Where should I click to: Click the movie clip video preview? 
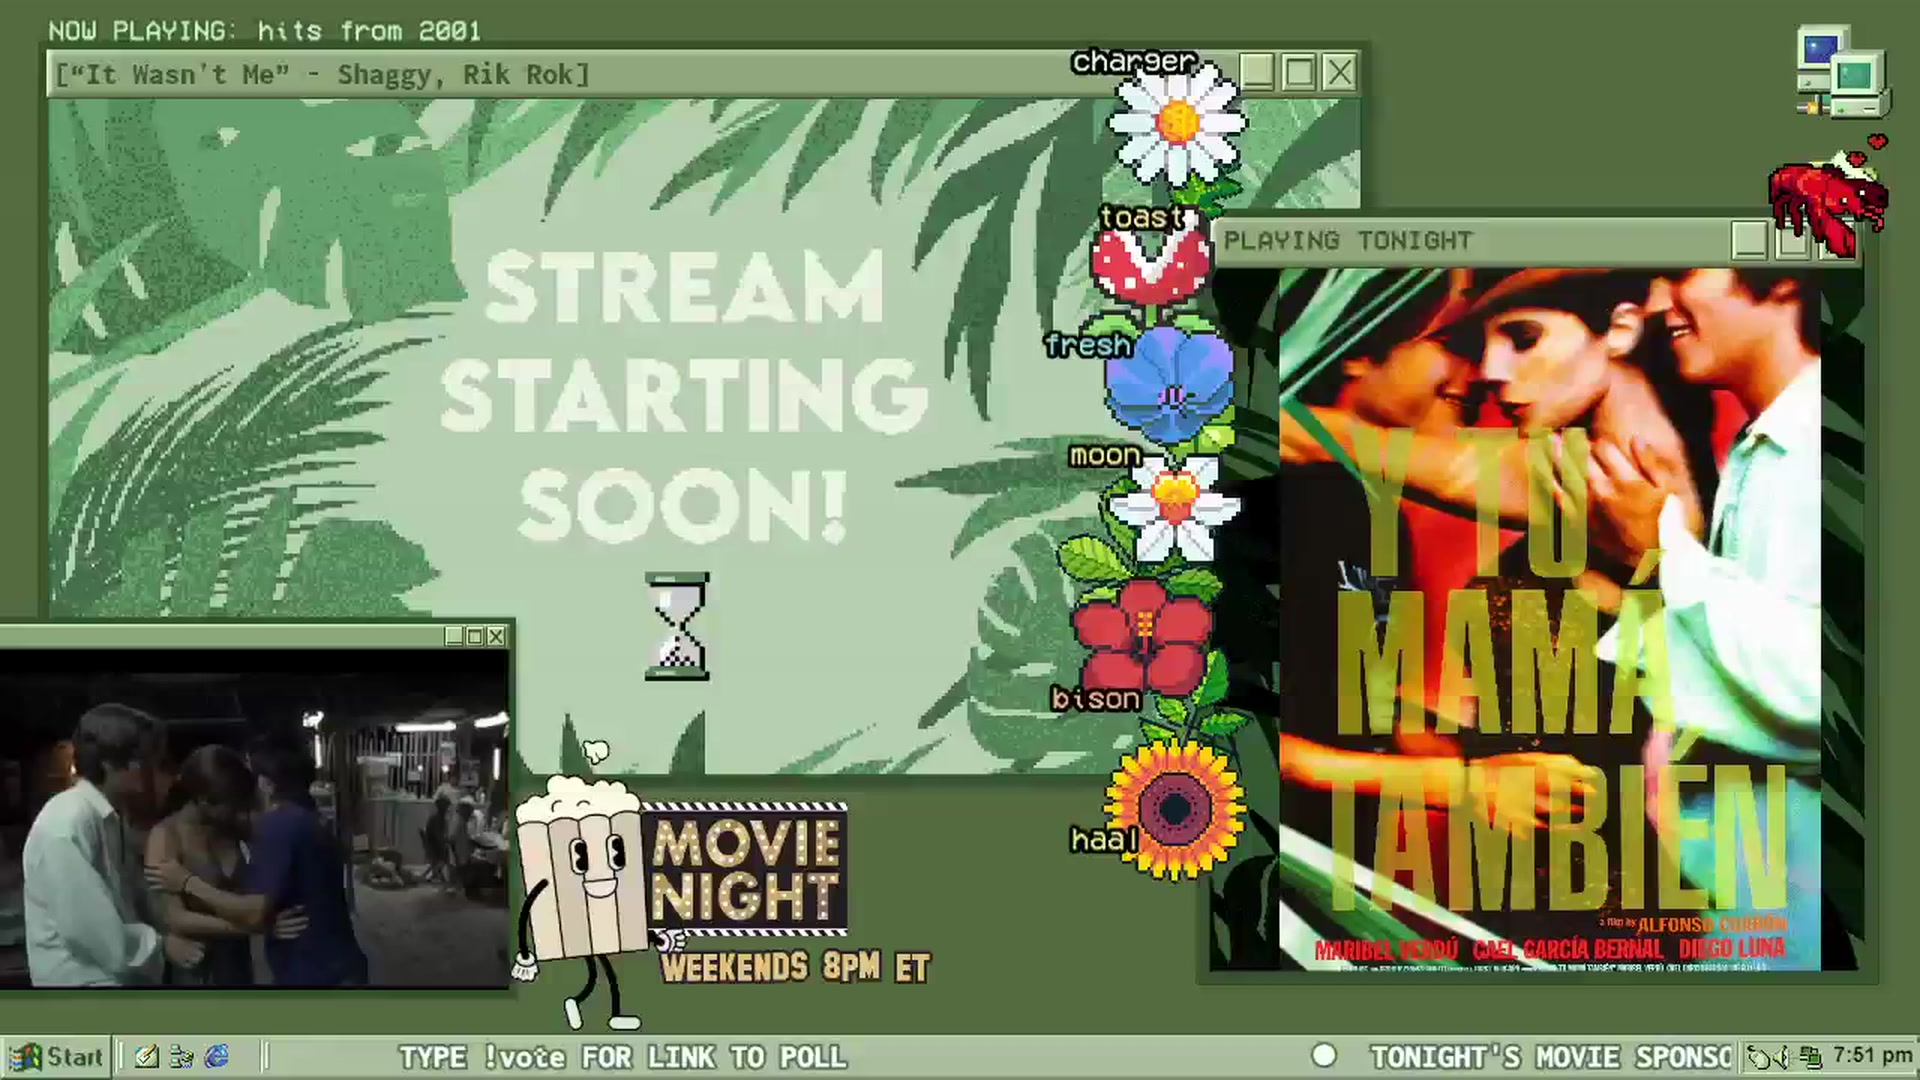pyautogui.click(x=254, y=819)
